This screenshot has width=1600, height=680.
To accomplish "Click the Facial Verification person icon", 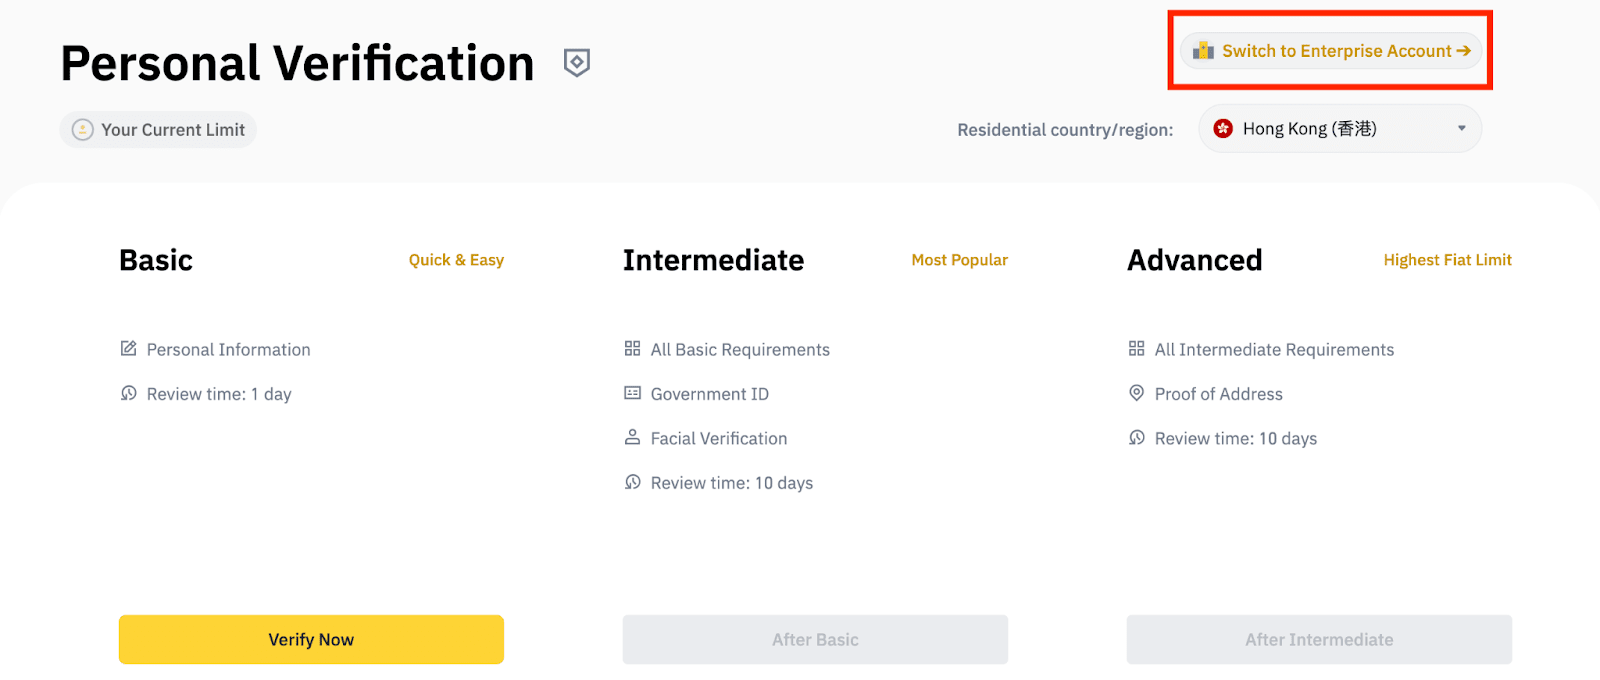I will tap(632, 438).
